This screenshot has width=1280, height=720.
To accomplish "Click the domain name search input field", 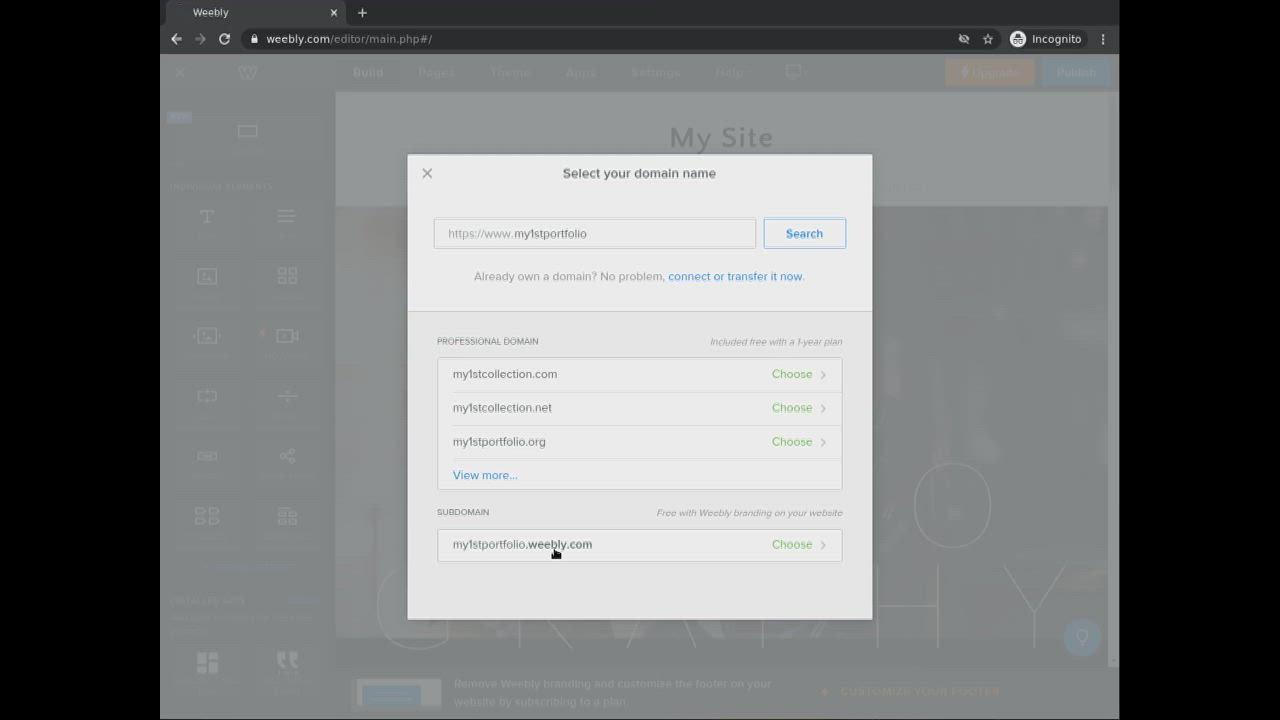I will [x=595, y=234].
